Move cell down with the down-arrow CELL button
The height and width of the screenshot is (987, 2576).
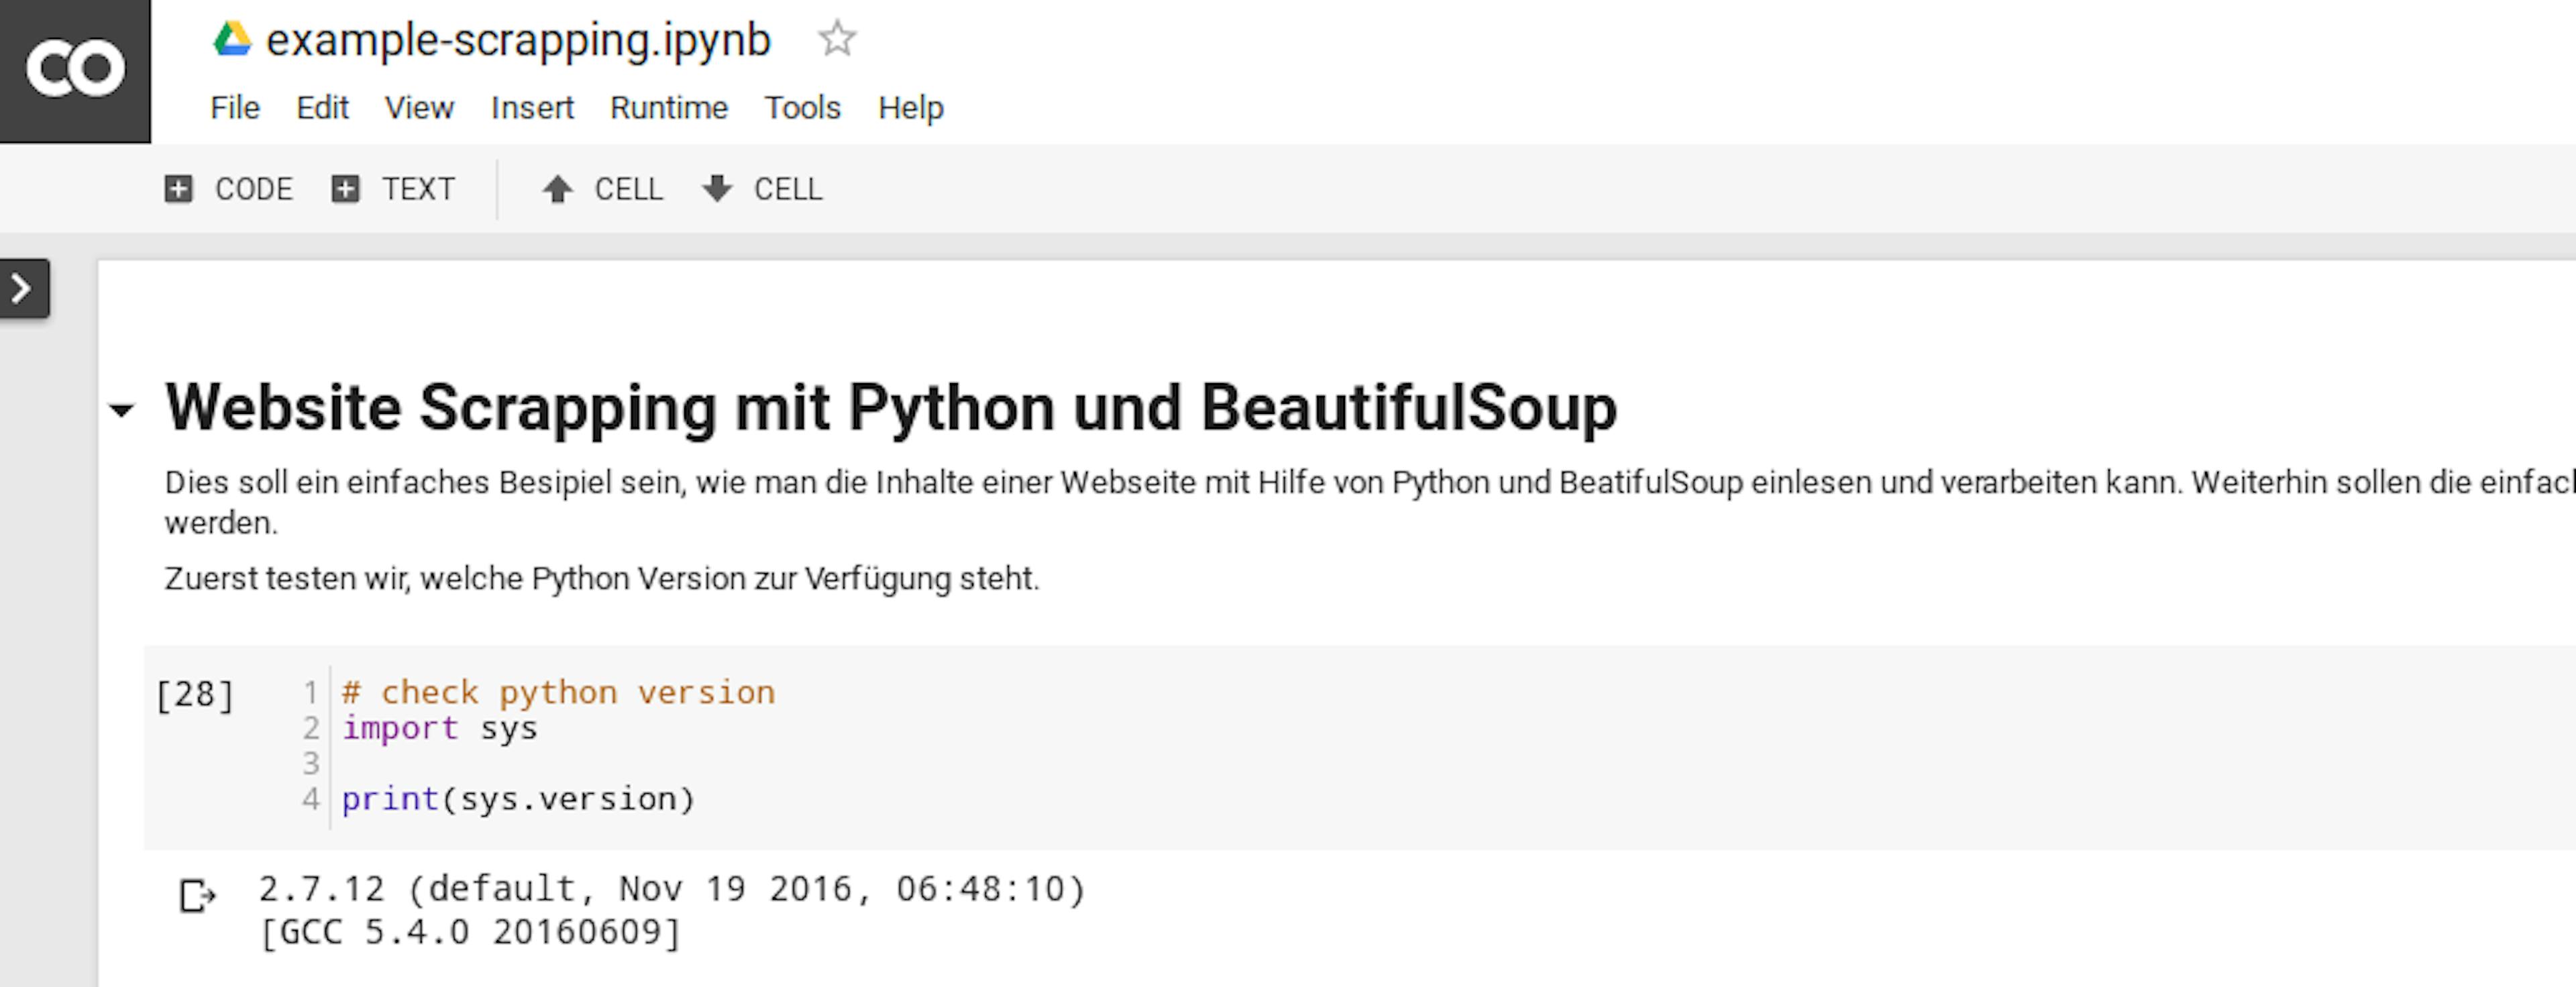[x=762, y=189]
